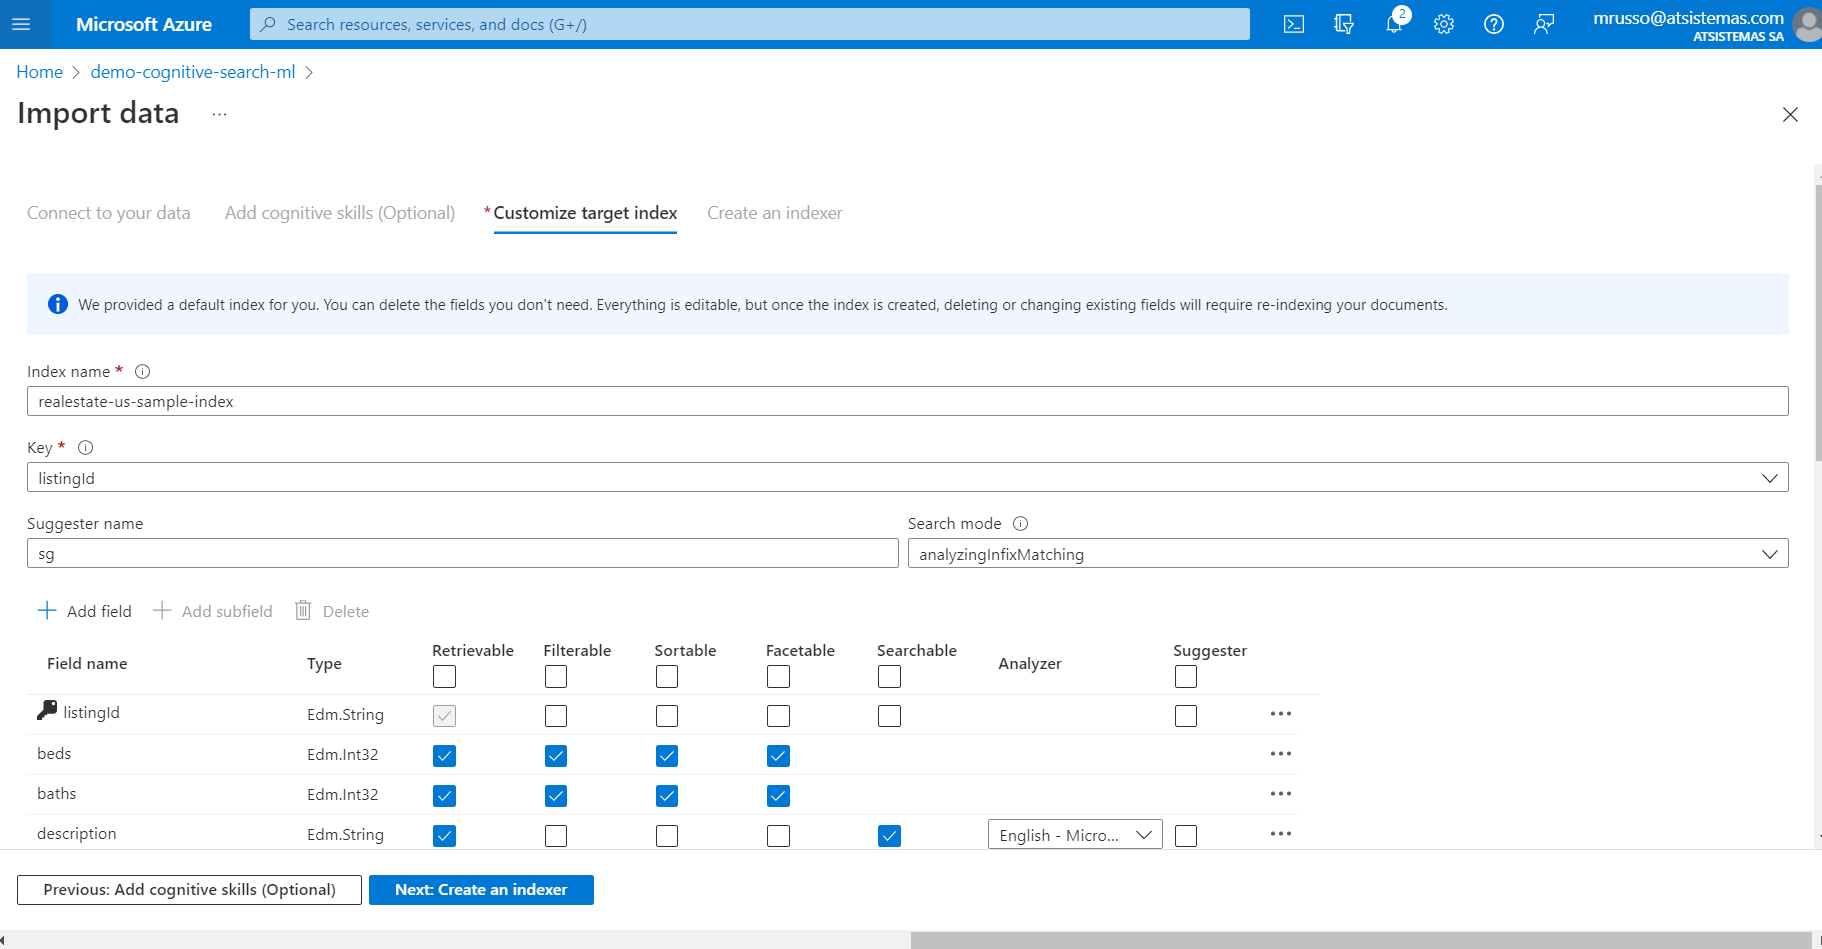
Task: Check the Sortable column header checkbox
Action: click(667, 677)
